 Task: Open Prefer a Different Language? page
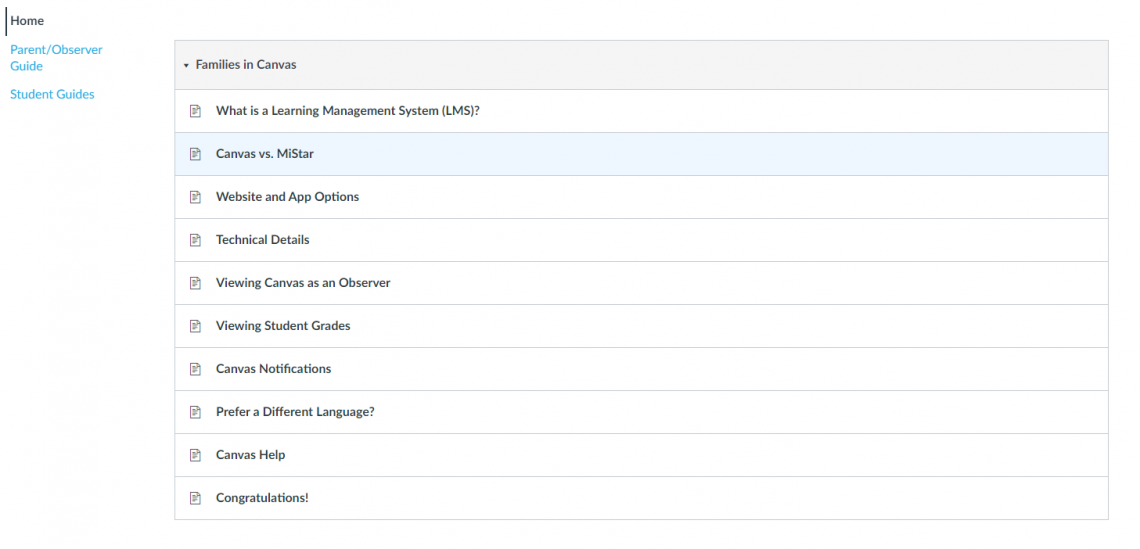[x=295, y=412]
